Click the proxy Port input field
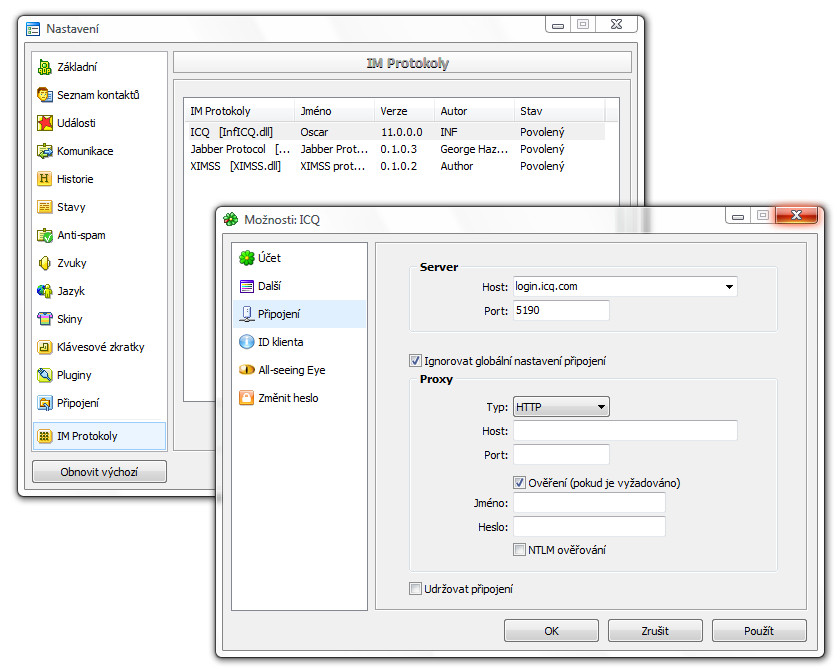Image resolution: width=840 pixels, height=670 pixels. point(561,455)
